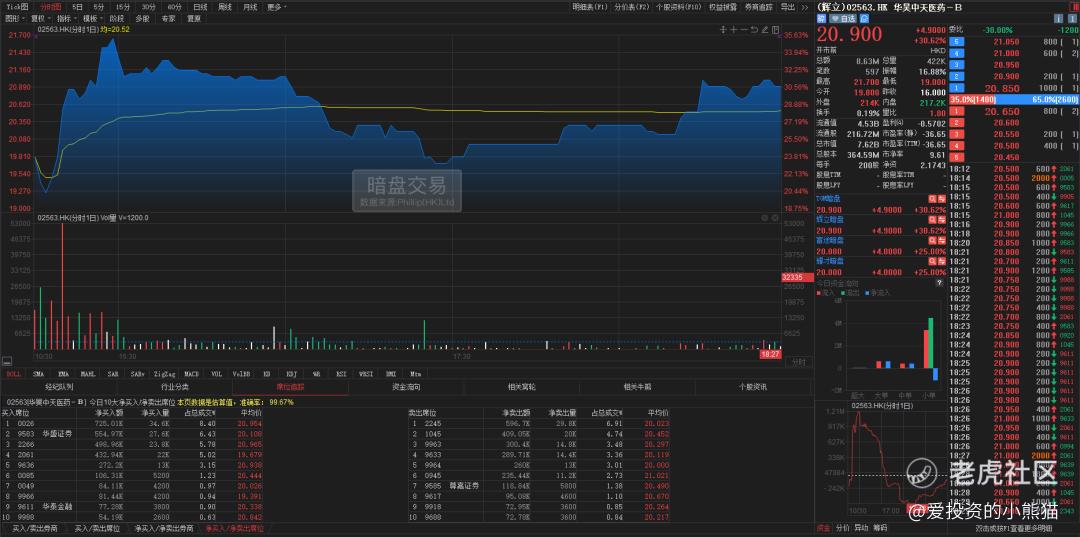Click the volume panel settings gear icon
1080x537 pixels.
tap(765, 218)
